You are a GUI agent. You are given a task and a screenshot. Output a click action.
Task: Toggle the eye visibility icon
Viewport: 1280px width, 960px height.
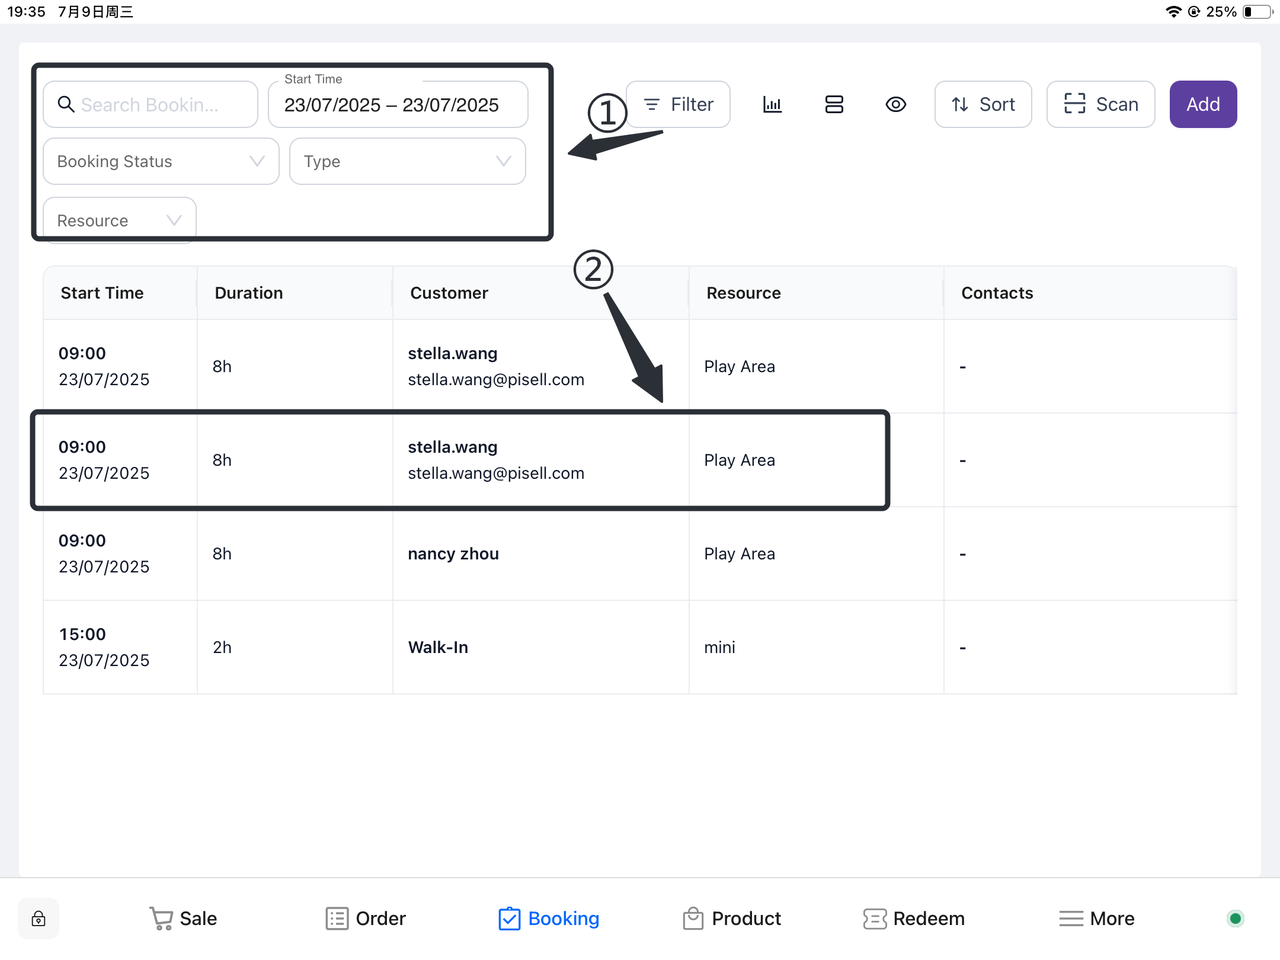[896, 105]
